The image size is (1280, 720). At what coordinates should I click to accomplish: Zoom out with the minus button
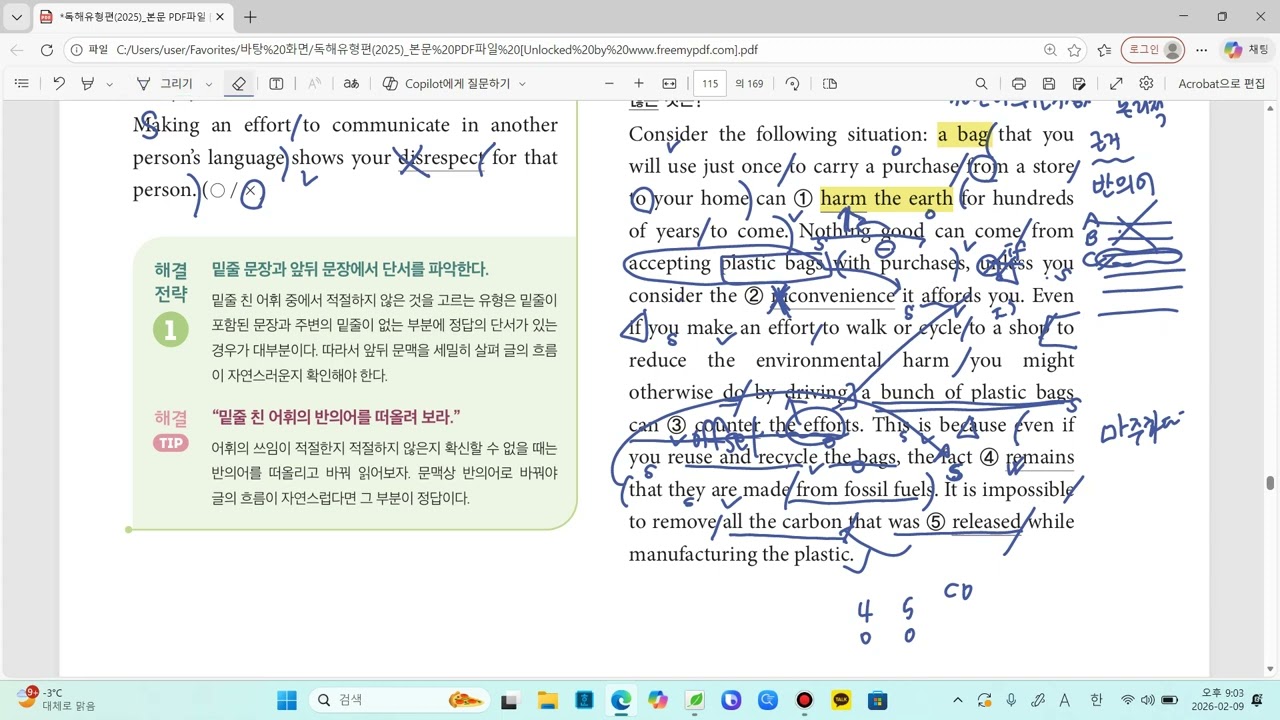[x=609, y=84]
